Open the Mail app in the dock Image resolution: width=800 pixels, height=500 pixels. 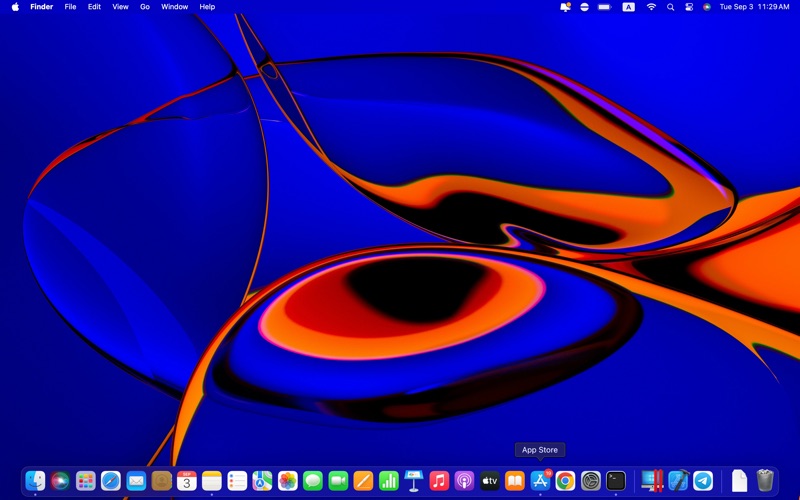tap(136, 481)
